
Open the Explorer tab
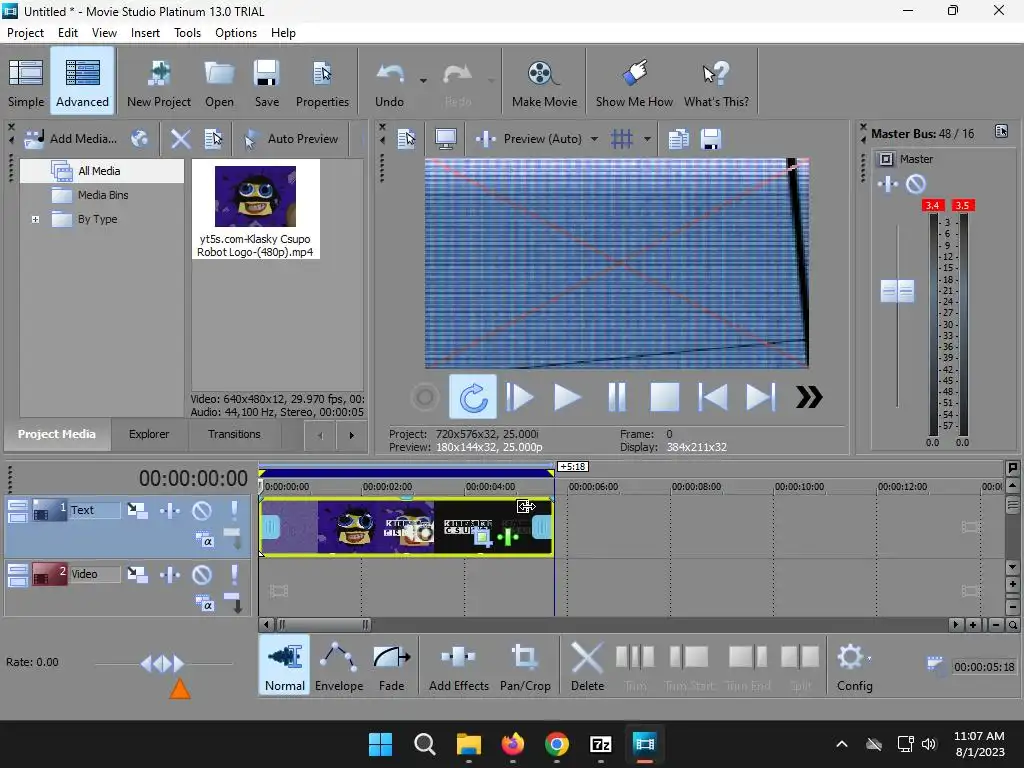coord(149,434)
